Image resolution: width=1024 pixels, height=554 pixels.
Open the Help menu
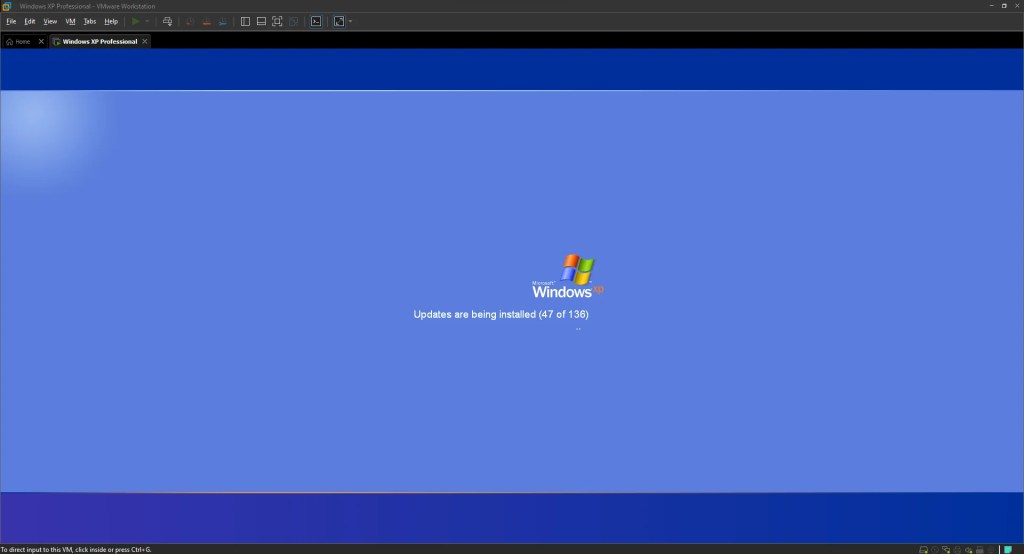pyautogui.click(x=111, y=22)
